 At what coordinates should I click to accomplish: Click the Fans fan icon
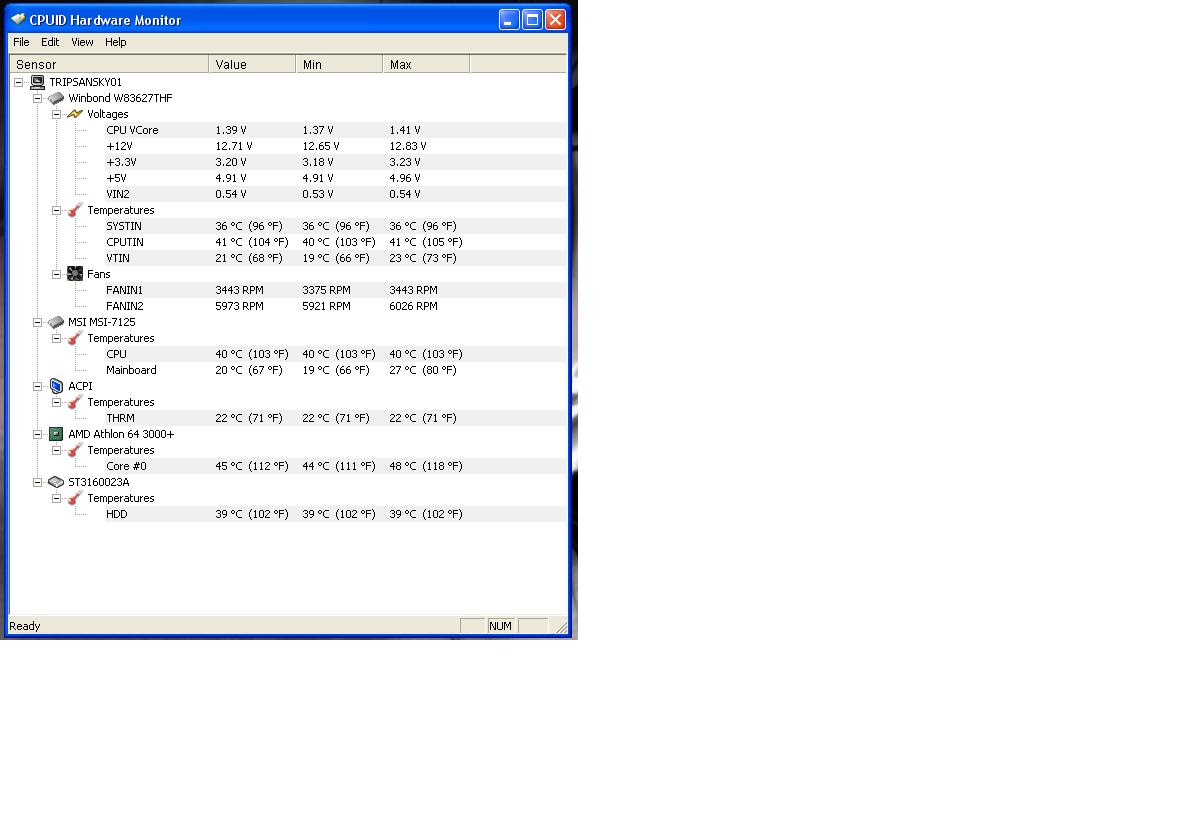(x=74, y=274)
